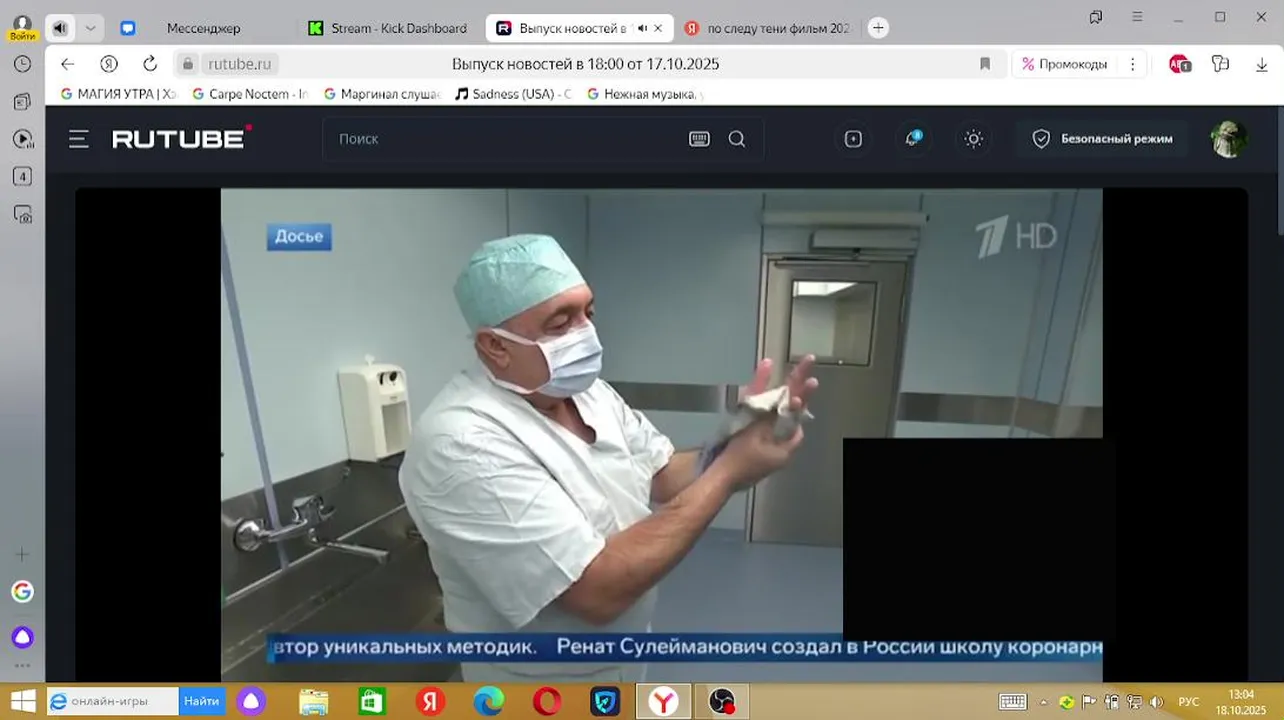1284x720 pixels.
Task: Go to the RUTUBE home logo
Action: [x=181, y=138]
